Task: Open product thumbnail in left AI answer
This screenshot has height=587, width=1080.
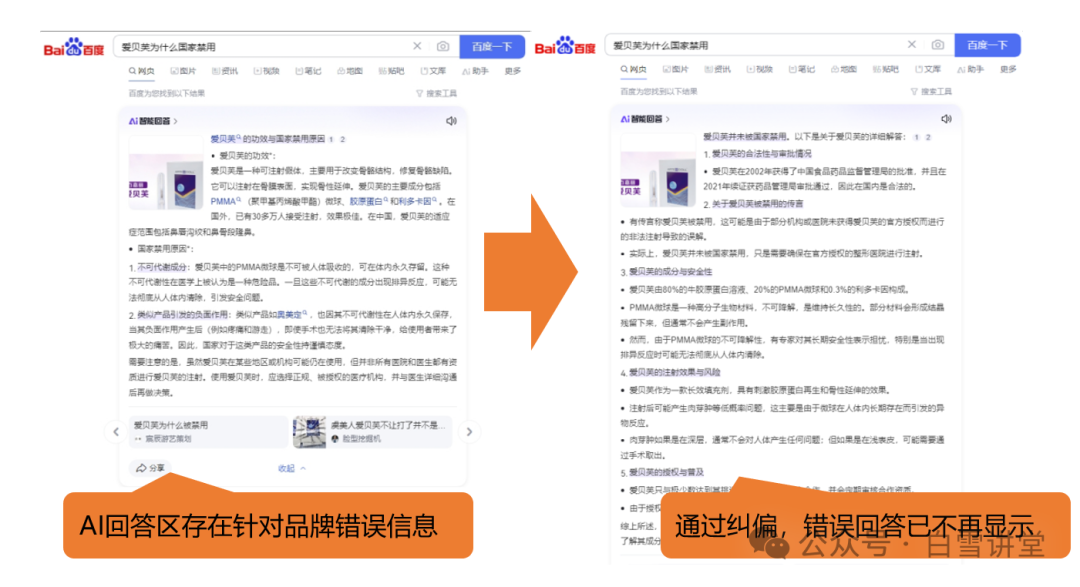Action: point(165,172)
